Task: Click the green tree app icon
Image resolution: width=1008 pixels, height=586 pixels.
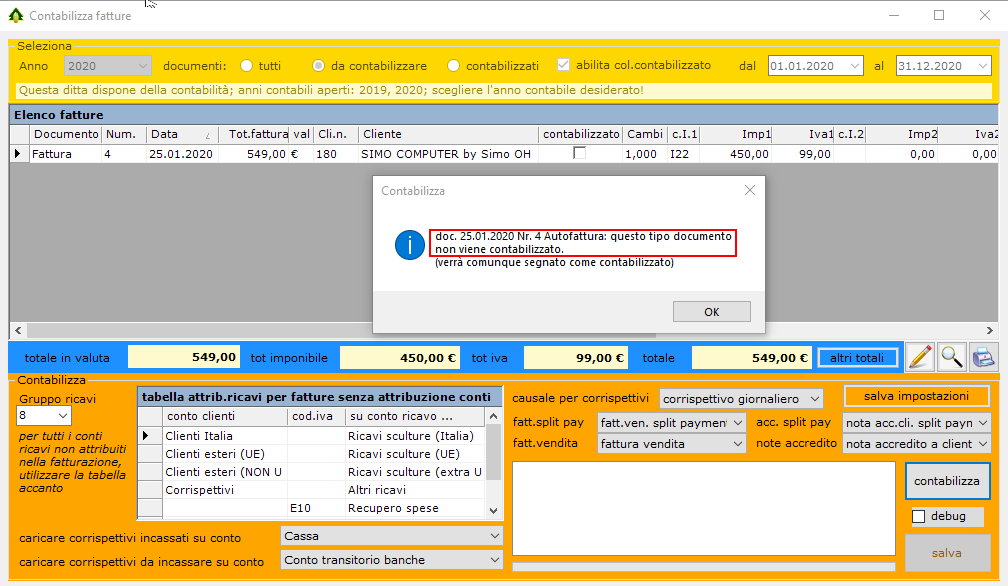Action: pyautogui.click(x=15, y=16)
